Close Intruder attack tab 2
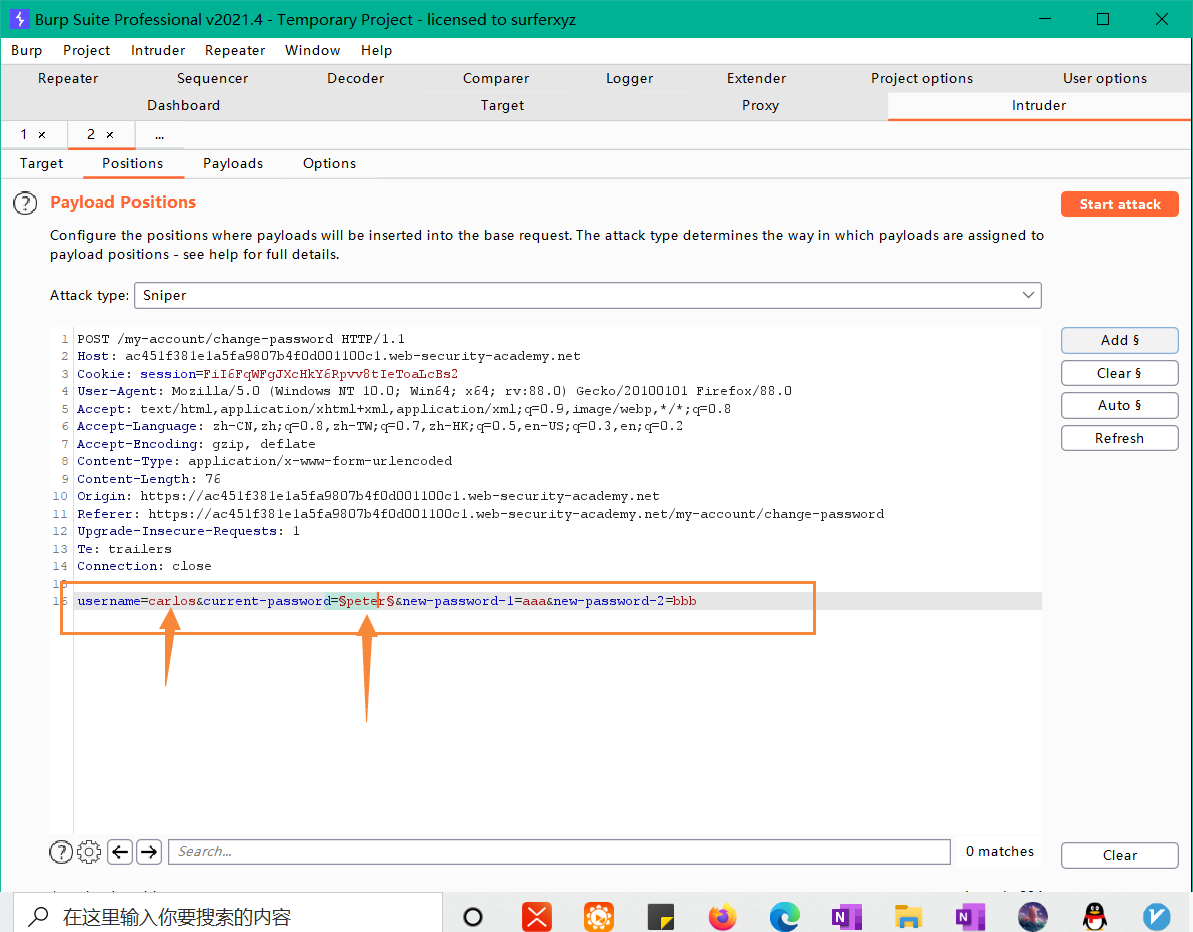The image size is (1193, 932). 110,135
